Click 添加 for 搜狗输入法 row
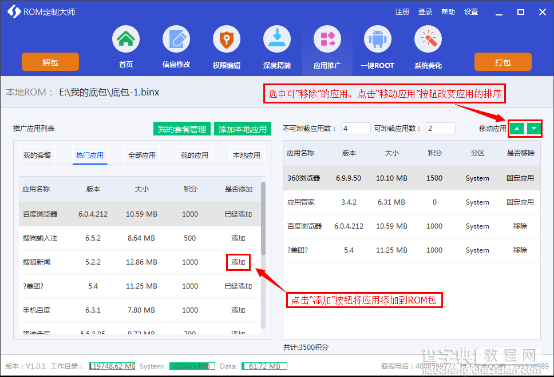This screenshot has height=377, width=554. click(x=238, y=238)
